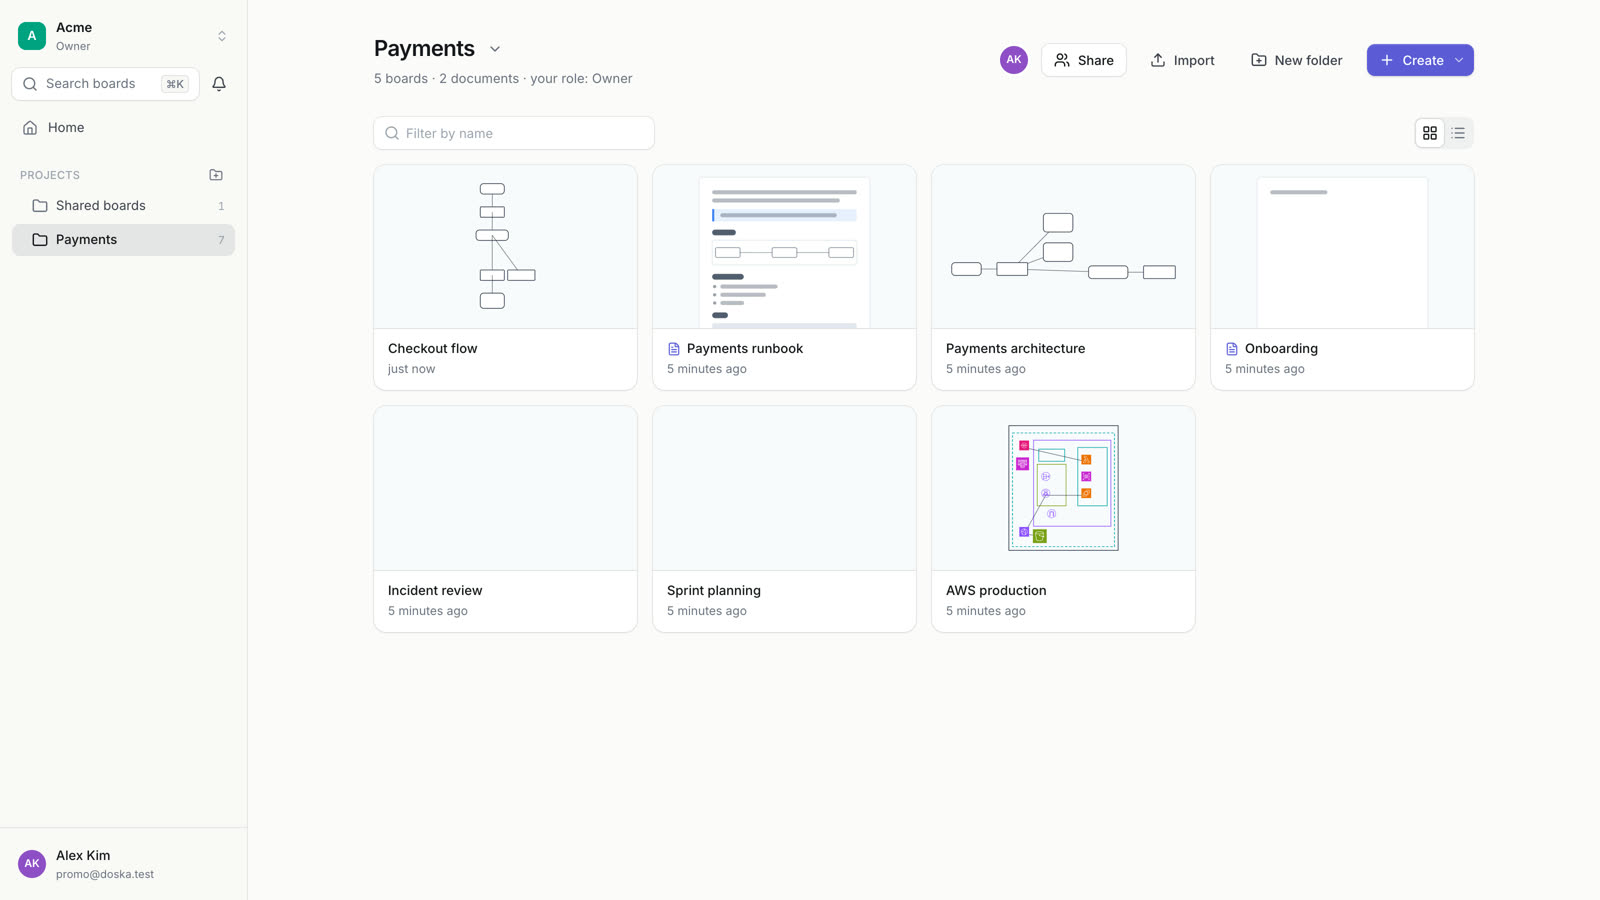
Task: Open the Payments architecture board thumbnail
Action: coord(1063,247)
